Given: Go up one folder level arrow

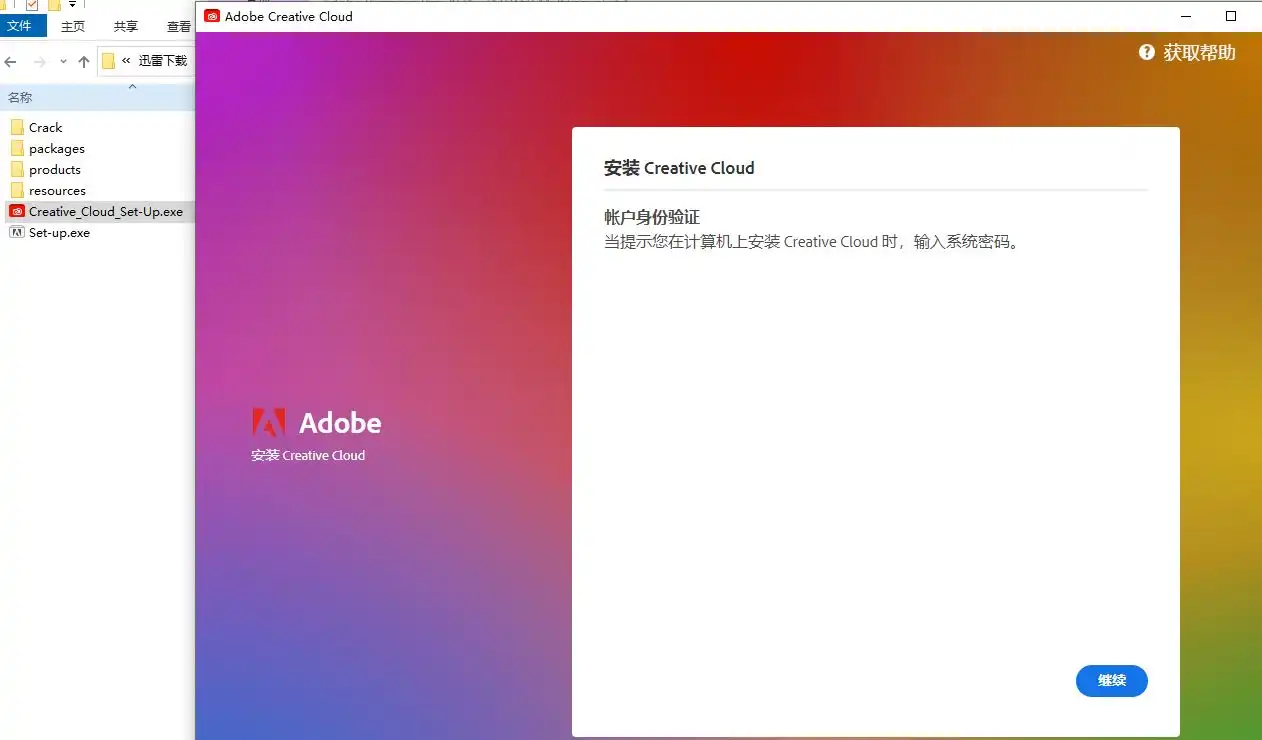Looking at the screenshot, I should click(84, 61).
